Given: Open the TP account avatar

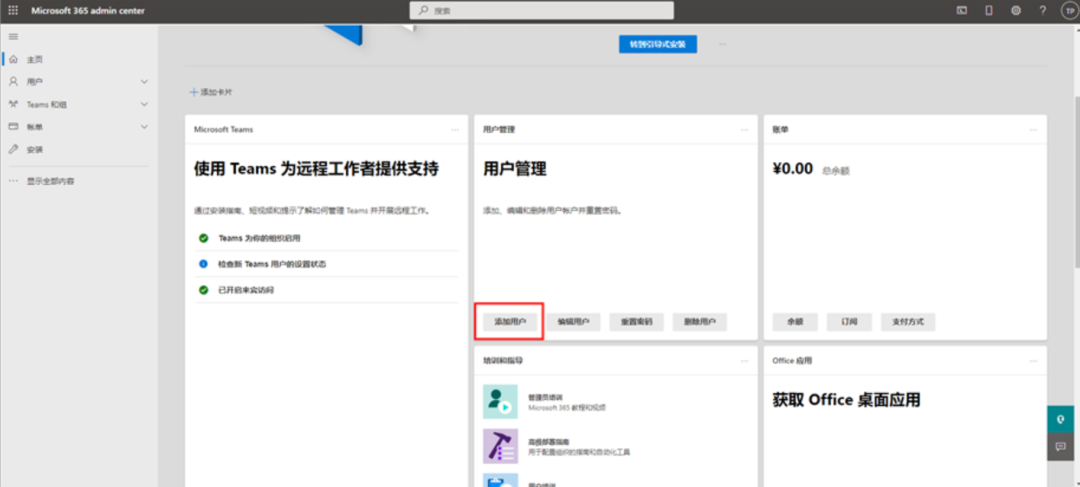Looking at the screenshot, I should [1068, 10].
